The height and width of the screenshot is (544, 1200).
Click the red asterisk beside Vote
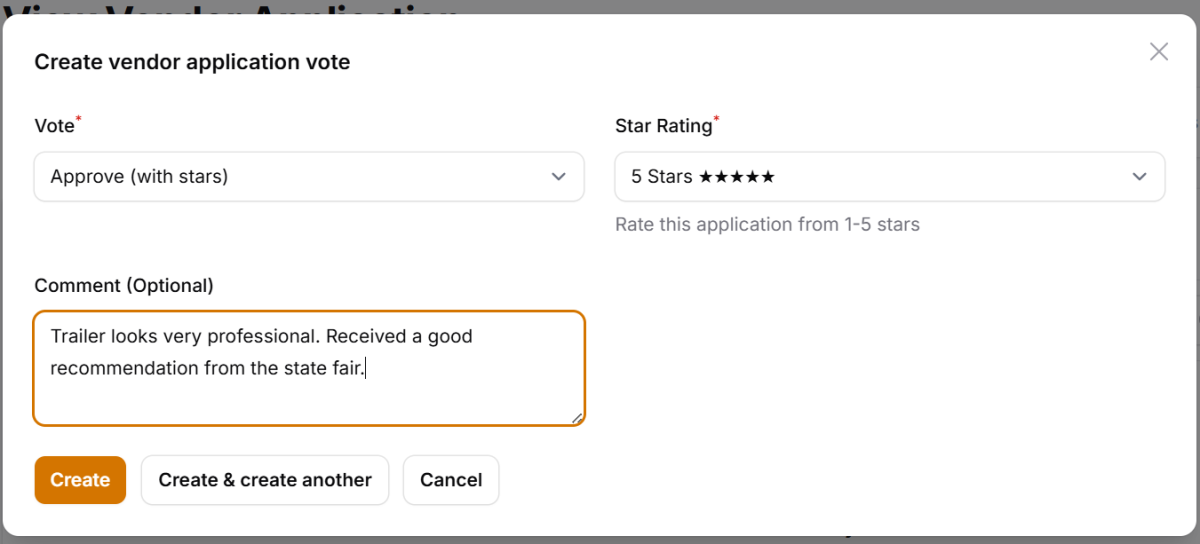79,121
